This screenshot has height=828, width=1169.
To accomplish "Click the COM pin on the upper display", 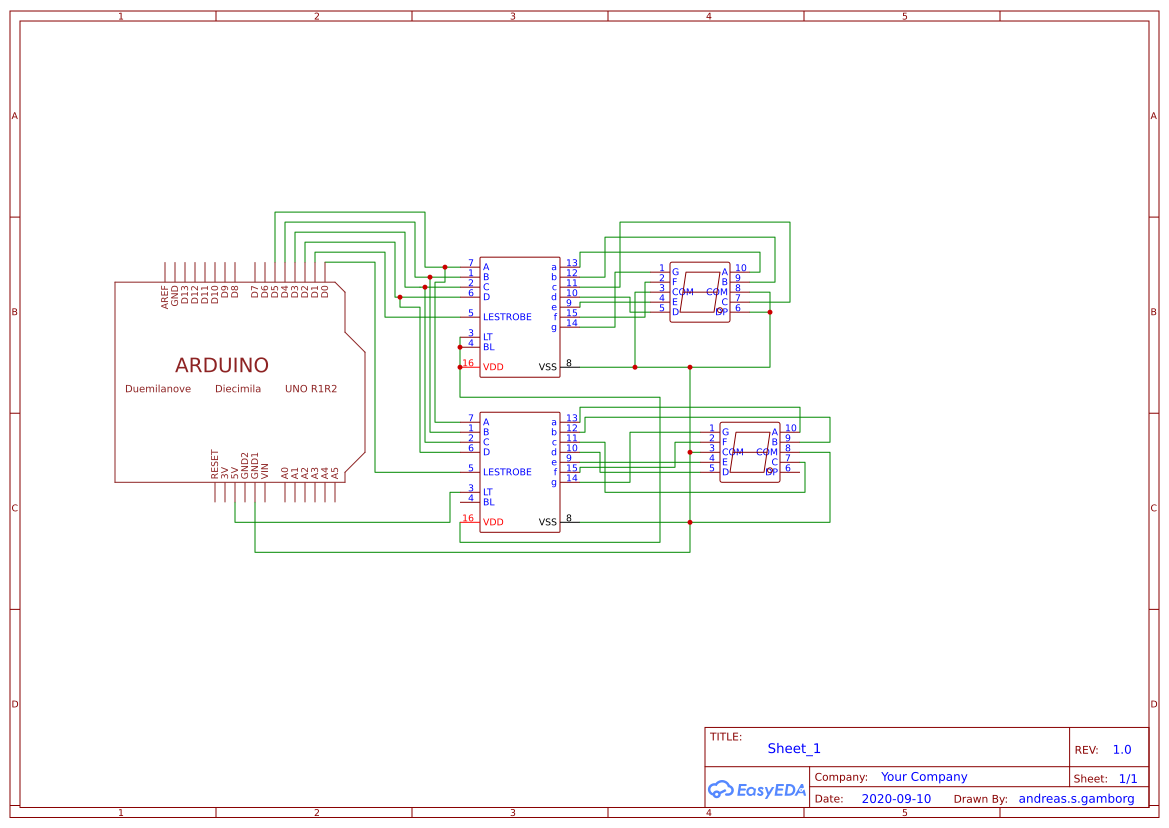I will 685,292.
